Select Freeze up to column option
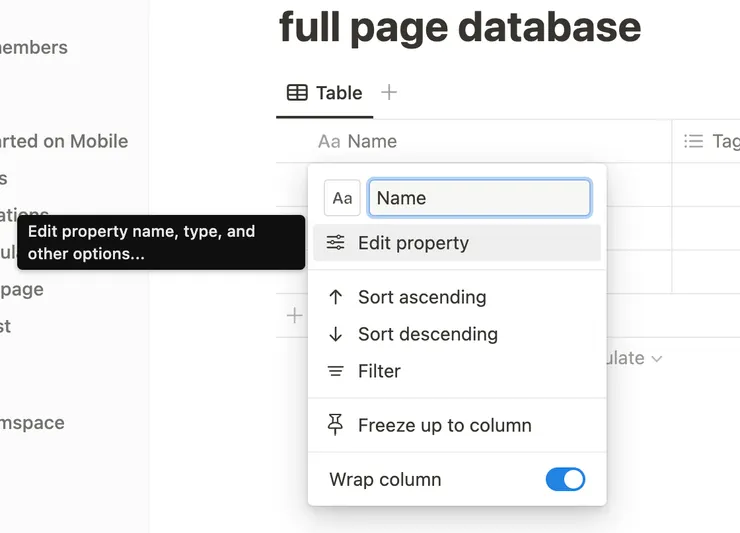740x533 pixels. pos(444,425)
